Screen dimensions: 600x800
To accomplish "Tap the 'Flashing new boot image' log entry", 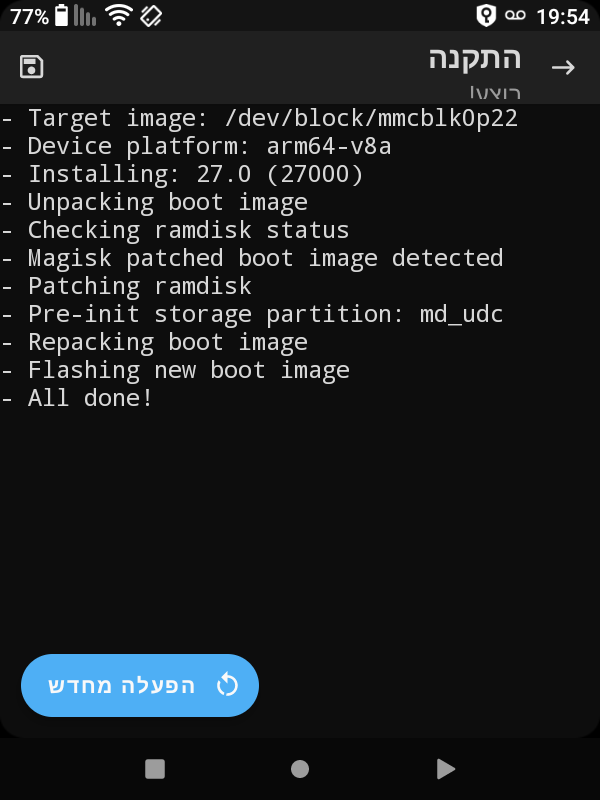I will click(x=180, y=369).
